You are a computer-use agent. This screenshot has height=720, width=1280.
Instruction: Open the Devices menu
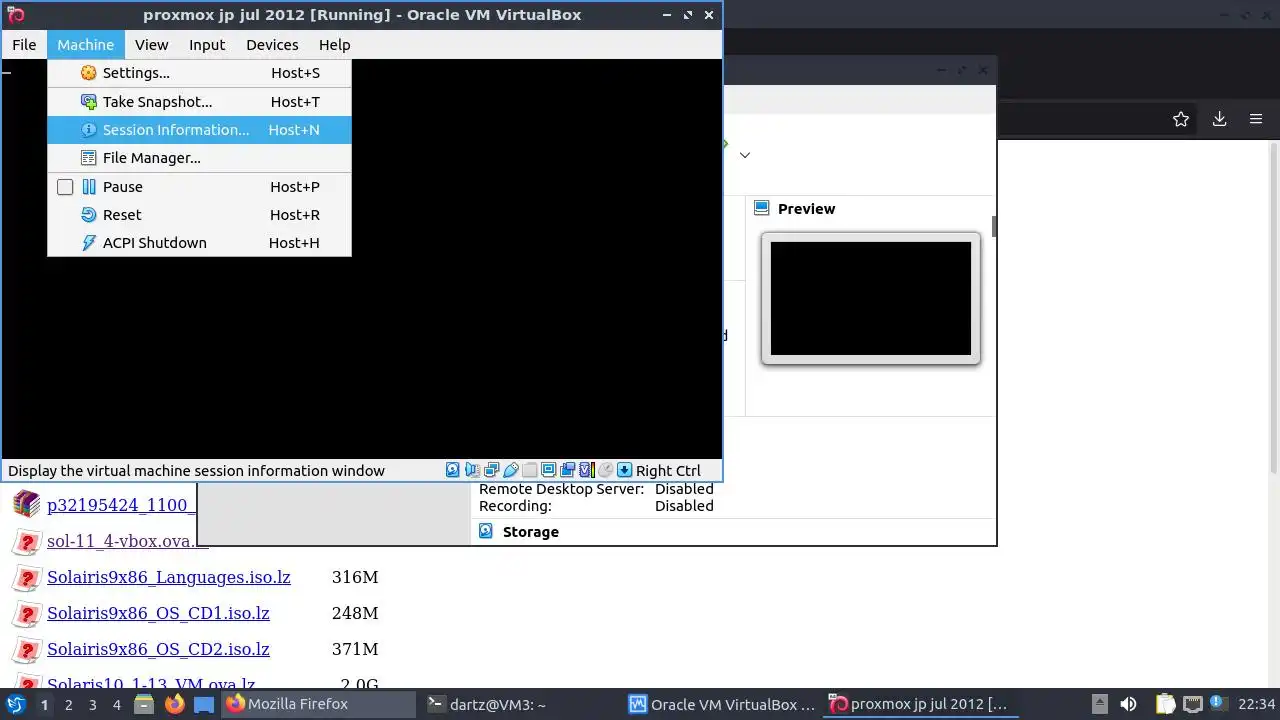point(272,45)
